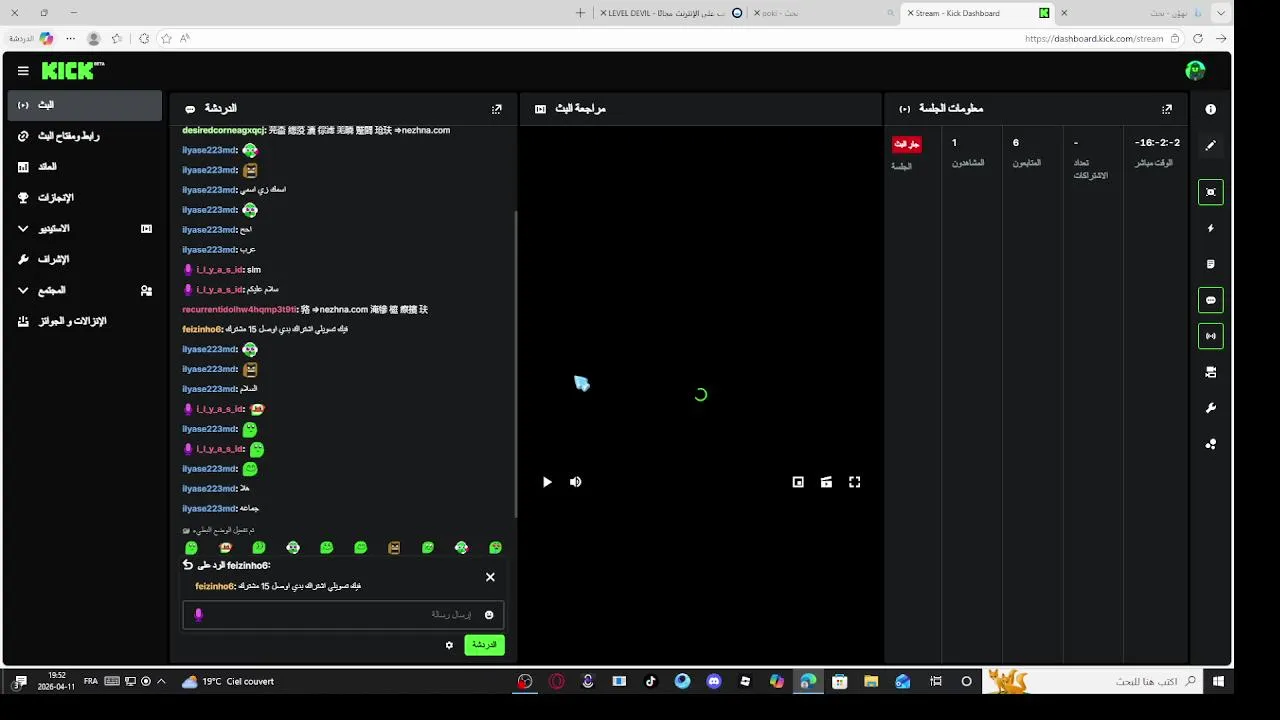The height and width of the screenshot is (720, 1280).
Task: Click the live time value in session info
Action: coord(1157,143)
